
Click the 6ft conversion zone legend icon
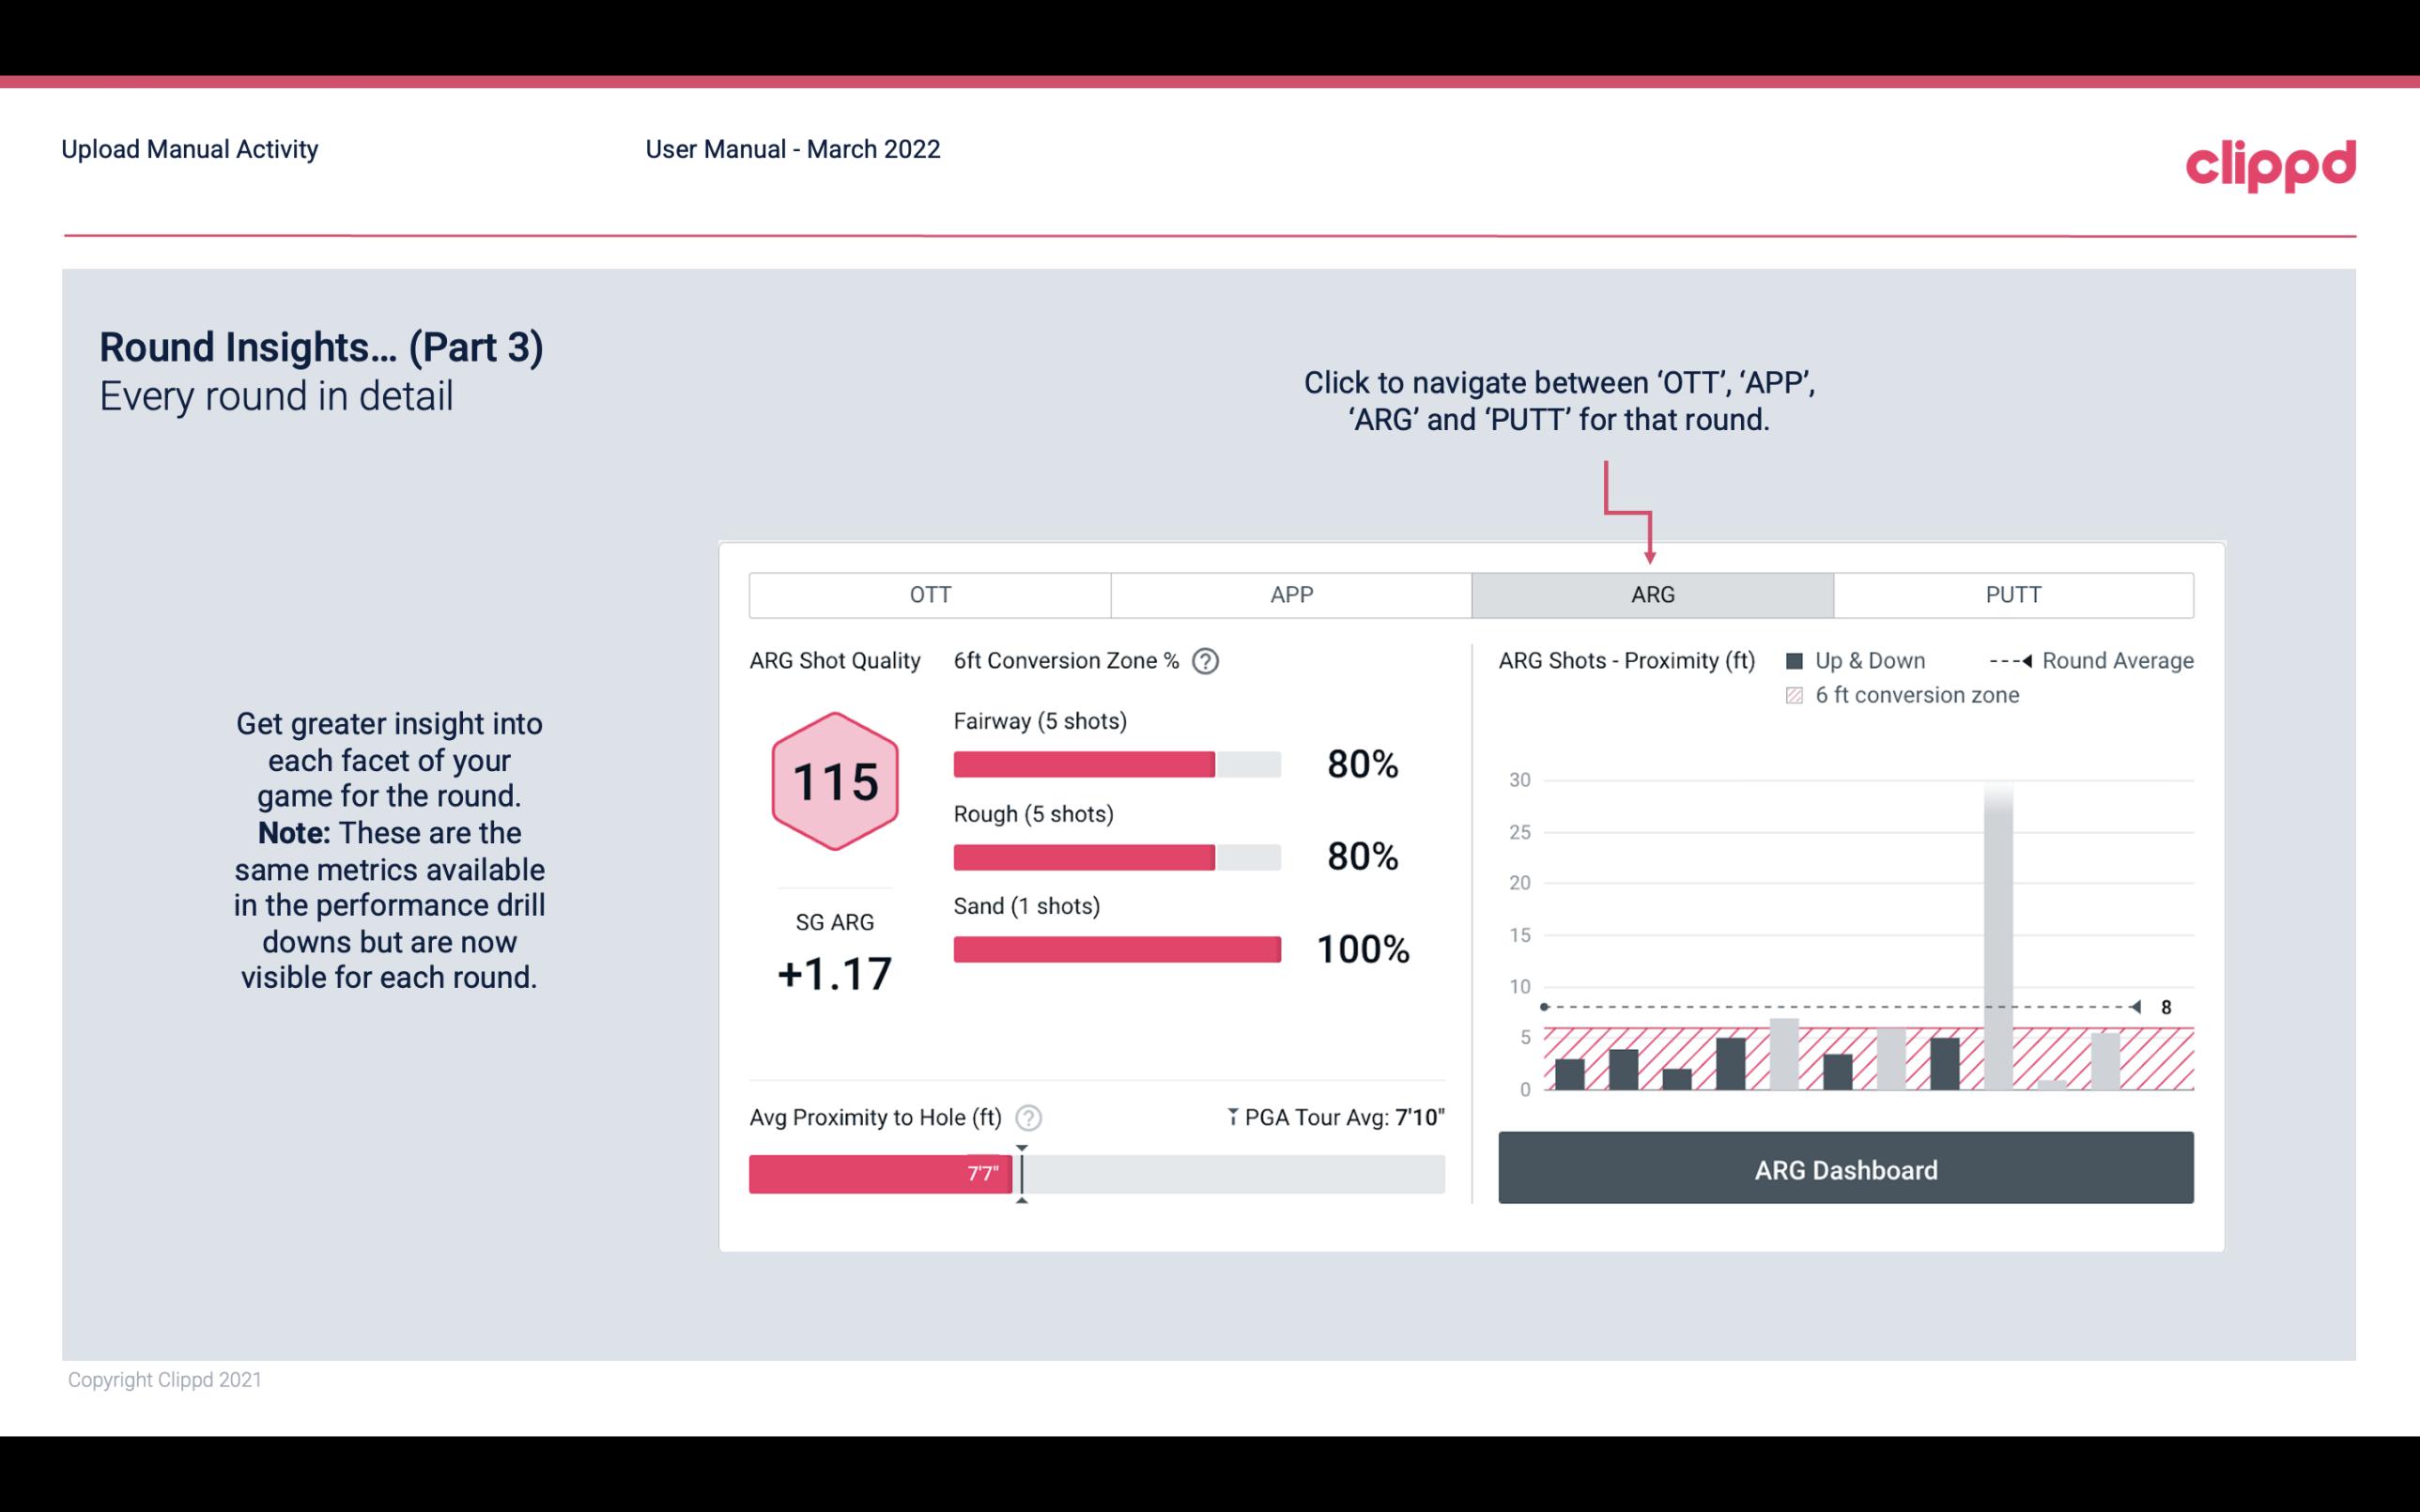(x=1798, y=695)
